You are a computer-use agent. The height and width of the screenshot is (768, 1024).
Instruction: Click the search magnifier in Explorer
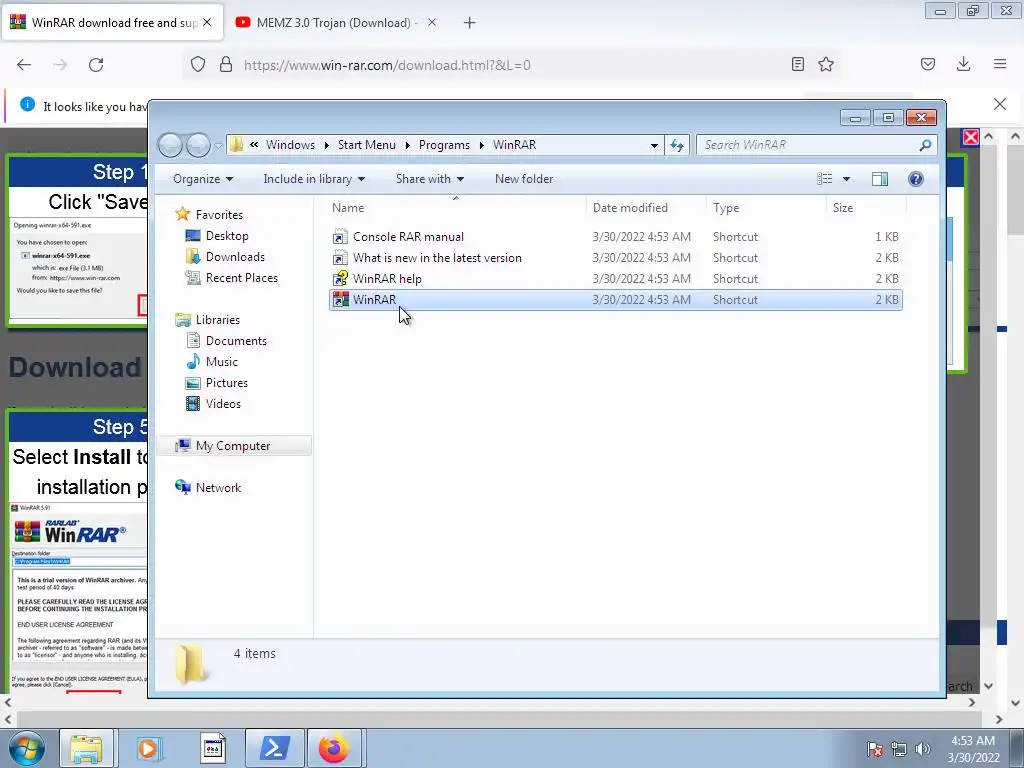925,145
